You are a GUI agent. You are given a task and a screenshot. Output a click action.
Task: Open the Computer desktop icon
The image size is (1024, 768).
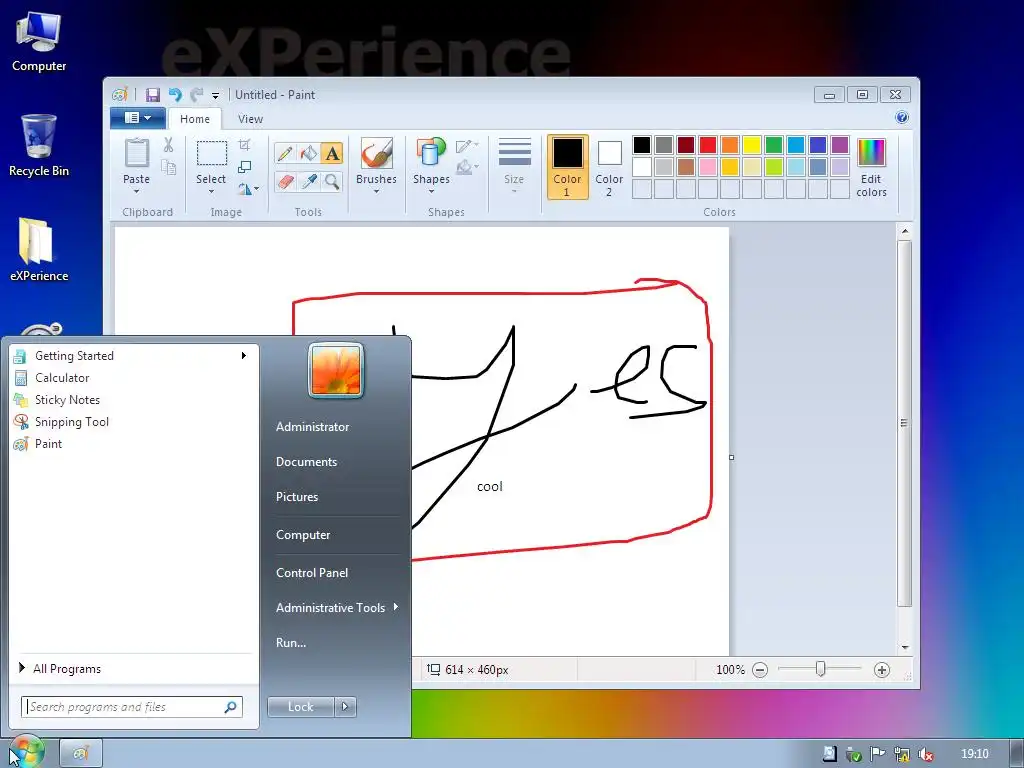pos(39,42)
